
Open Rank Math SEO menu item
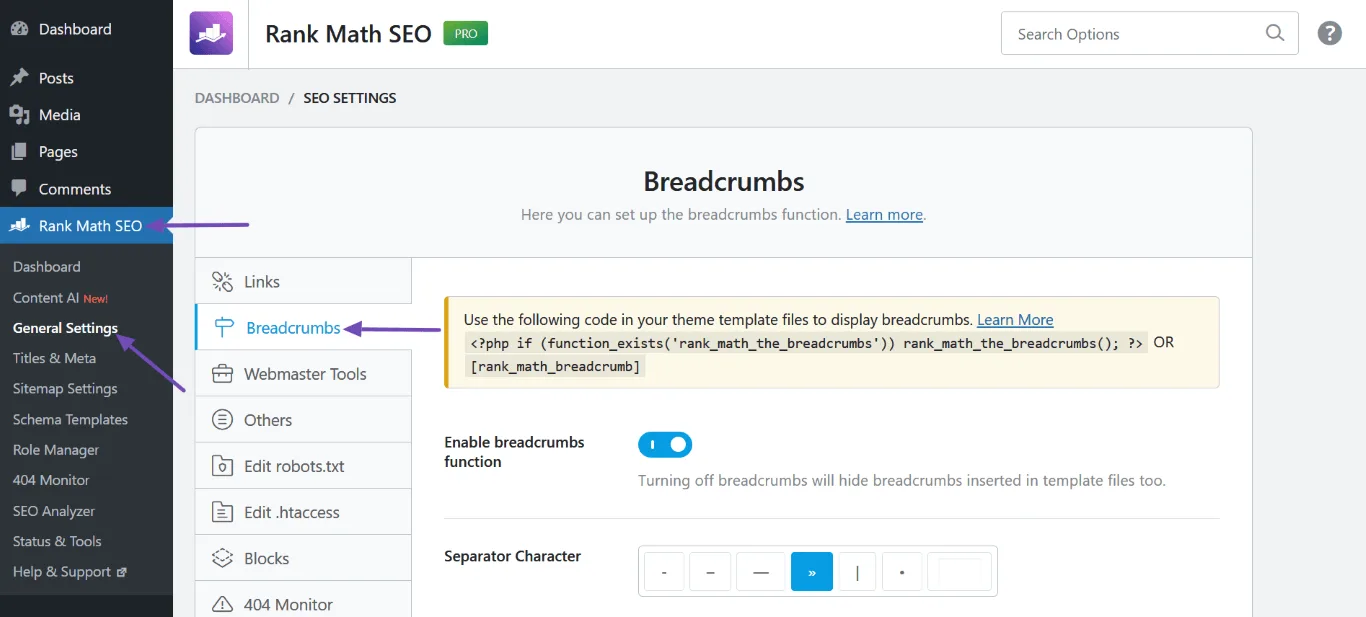point(86,226)
